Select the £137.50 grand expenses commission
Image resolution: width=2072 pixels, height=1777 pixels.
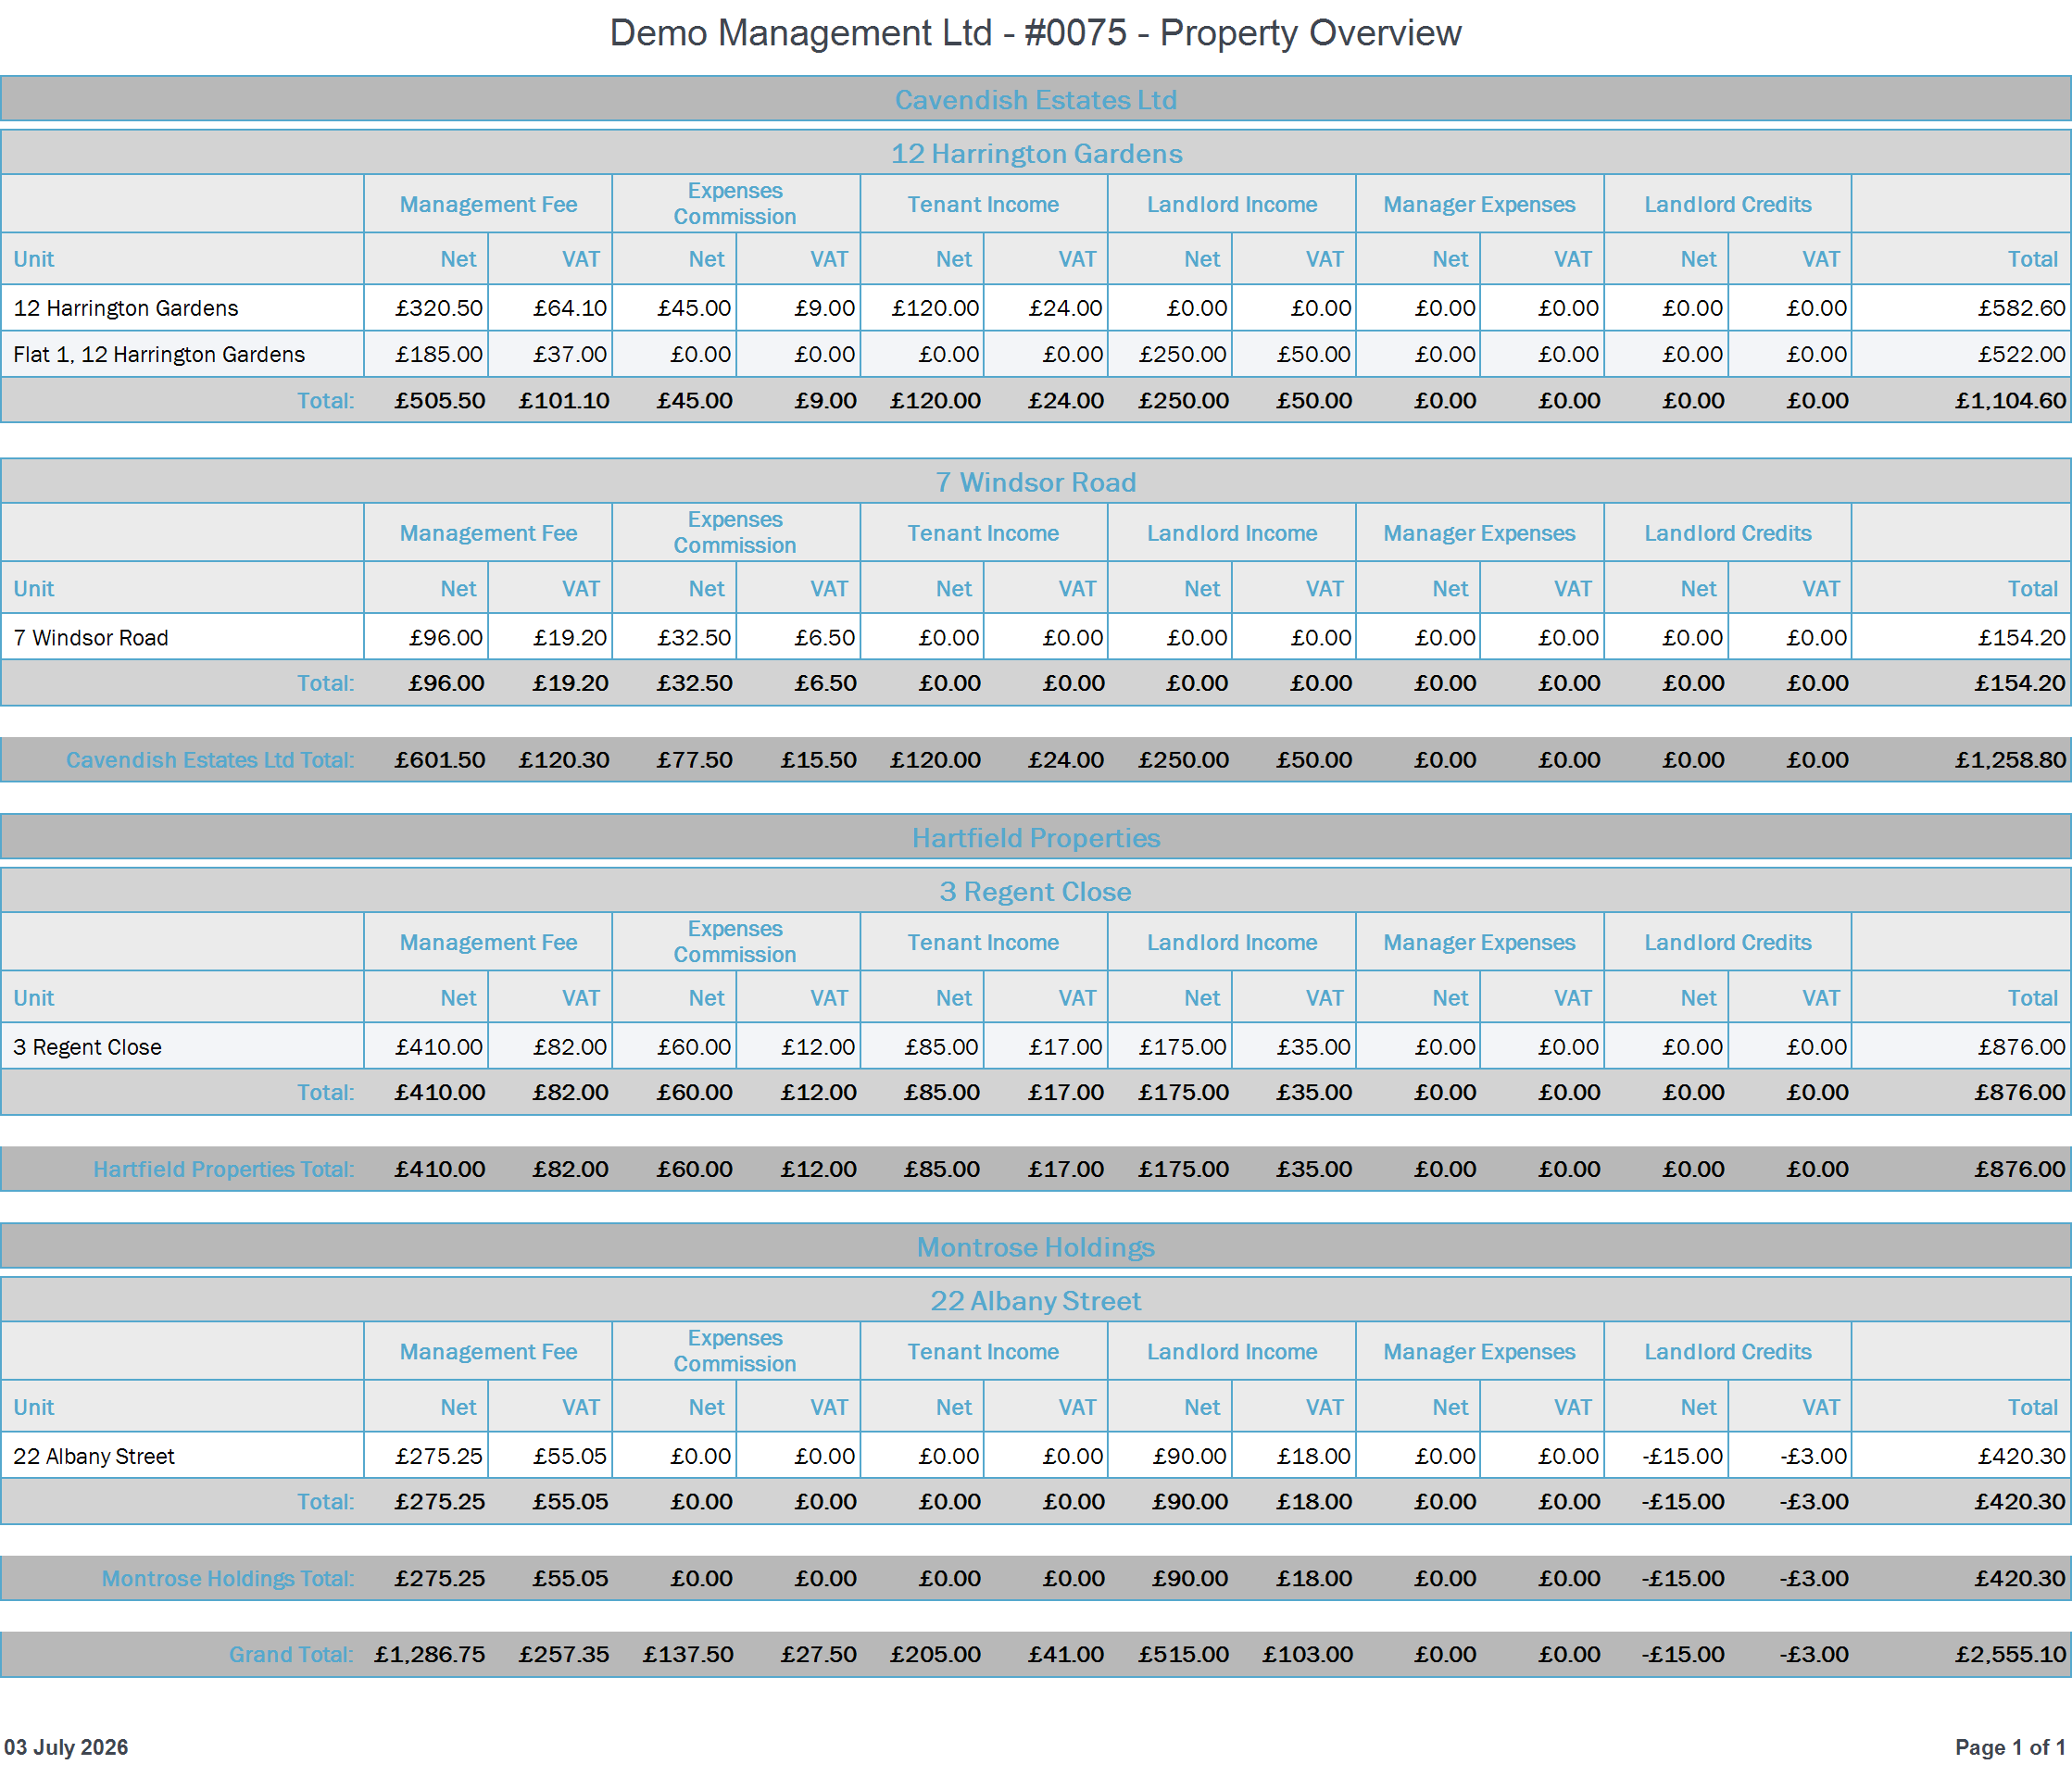pos(688,1654)
